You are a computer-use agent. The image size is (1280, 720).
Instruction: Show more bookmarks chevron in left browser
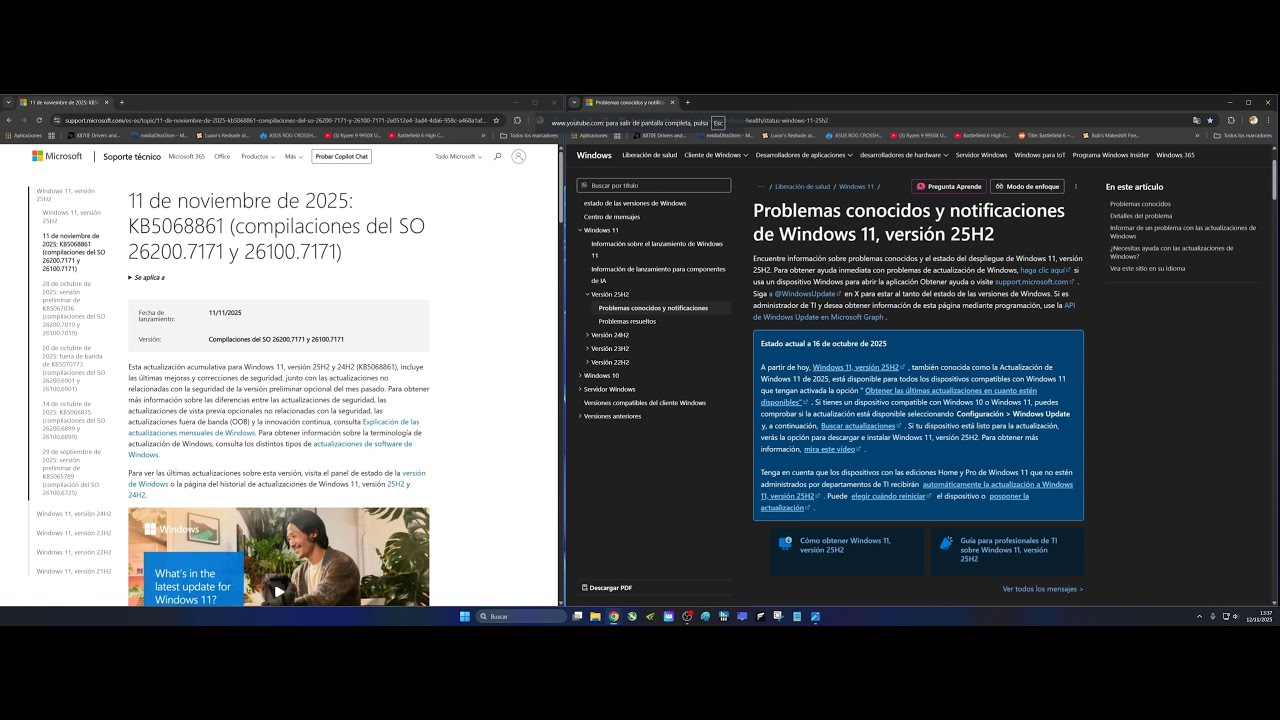coord(483,135)
